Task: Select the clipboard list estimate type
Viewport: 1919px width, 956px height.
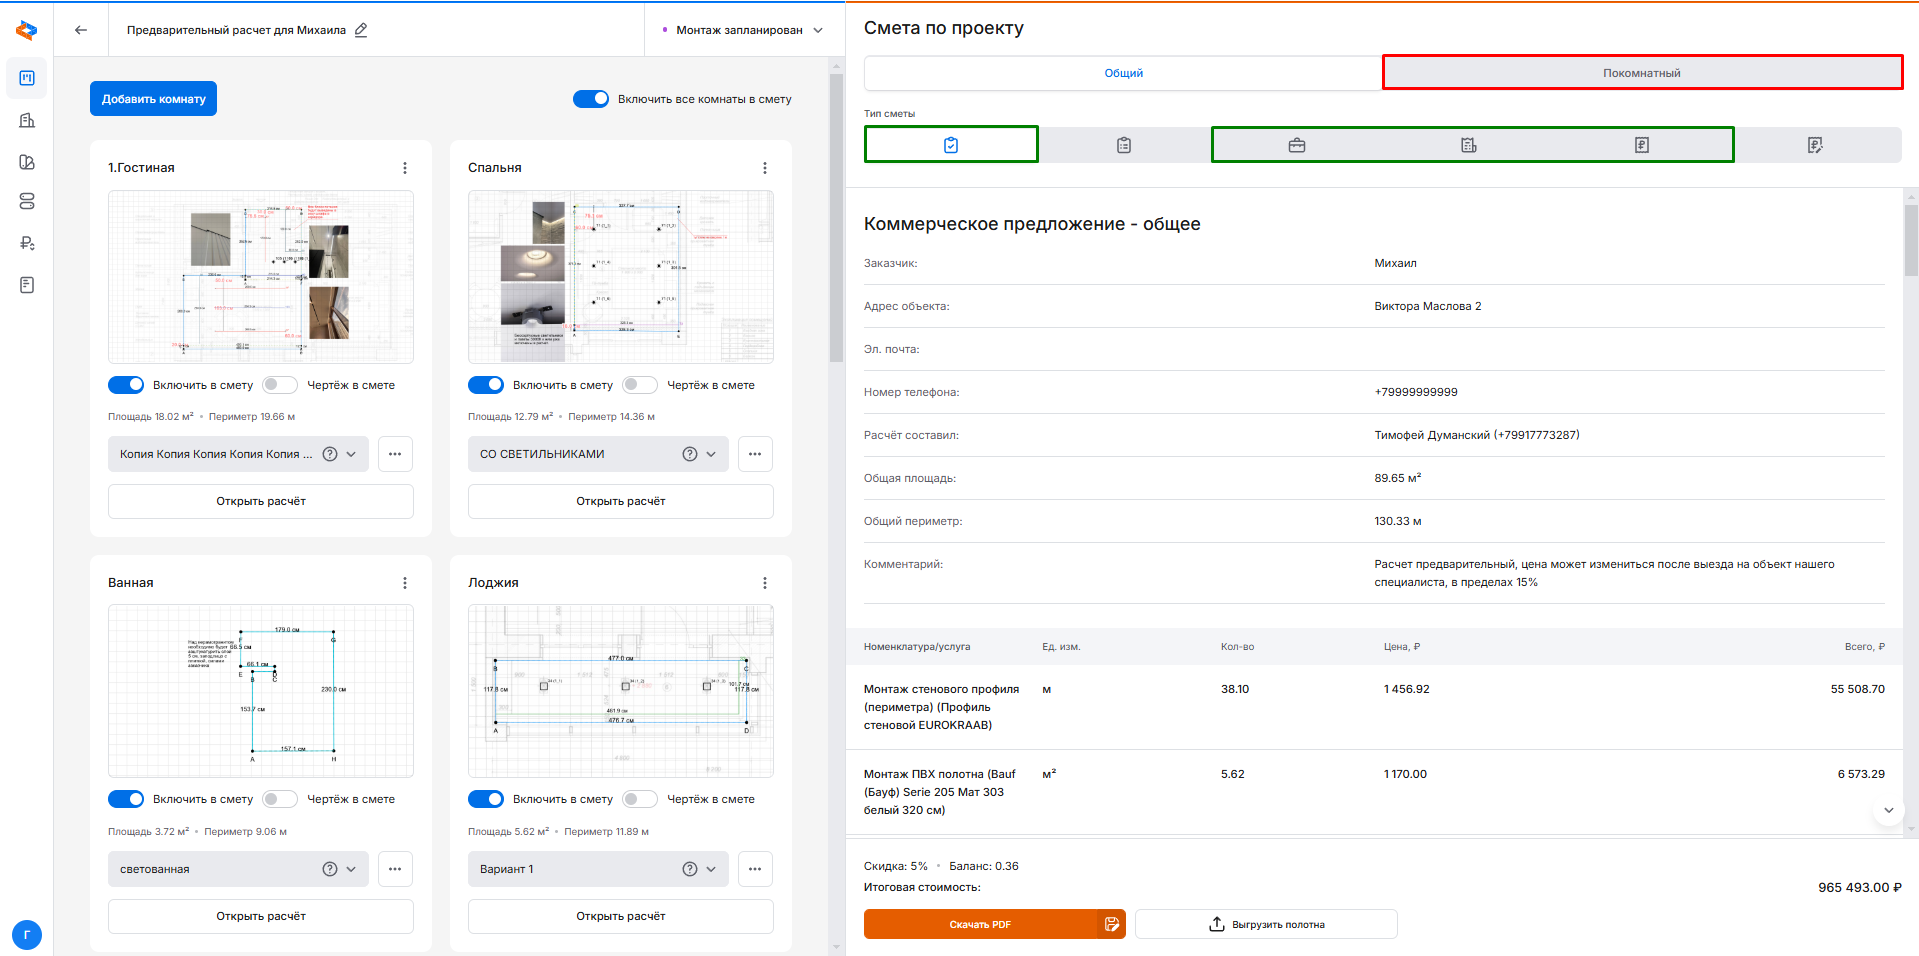Action: tap(1124, 145)
